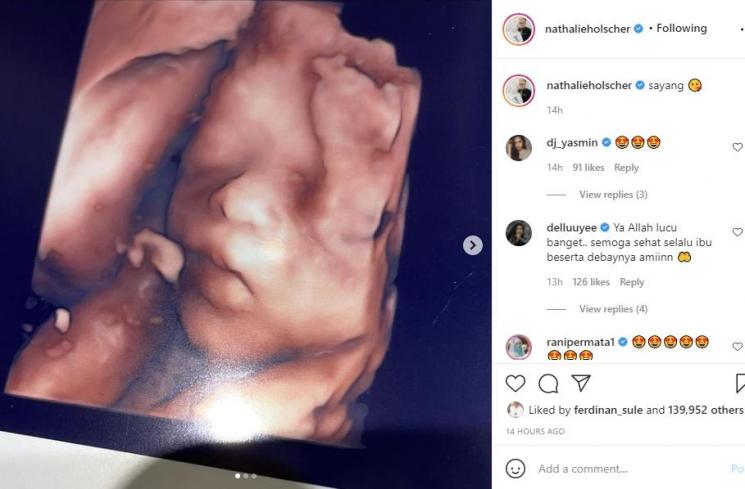Like dj_yasmin's comment with the heart

(737, 147)
